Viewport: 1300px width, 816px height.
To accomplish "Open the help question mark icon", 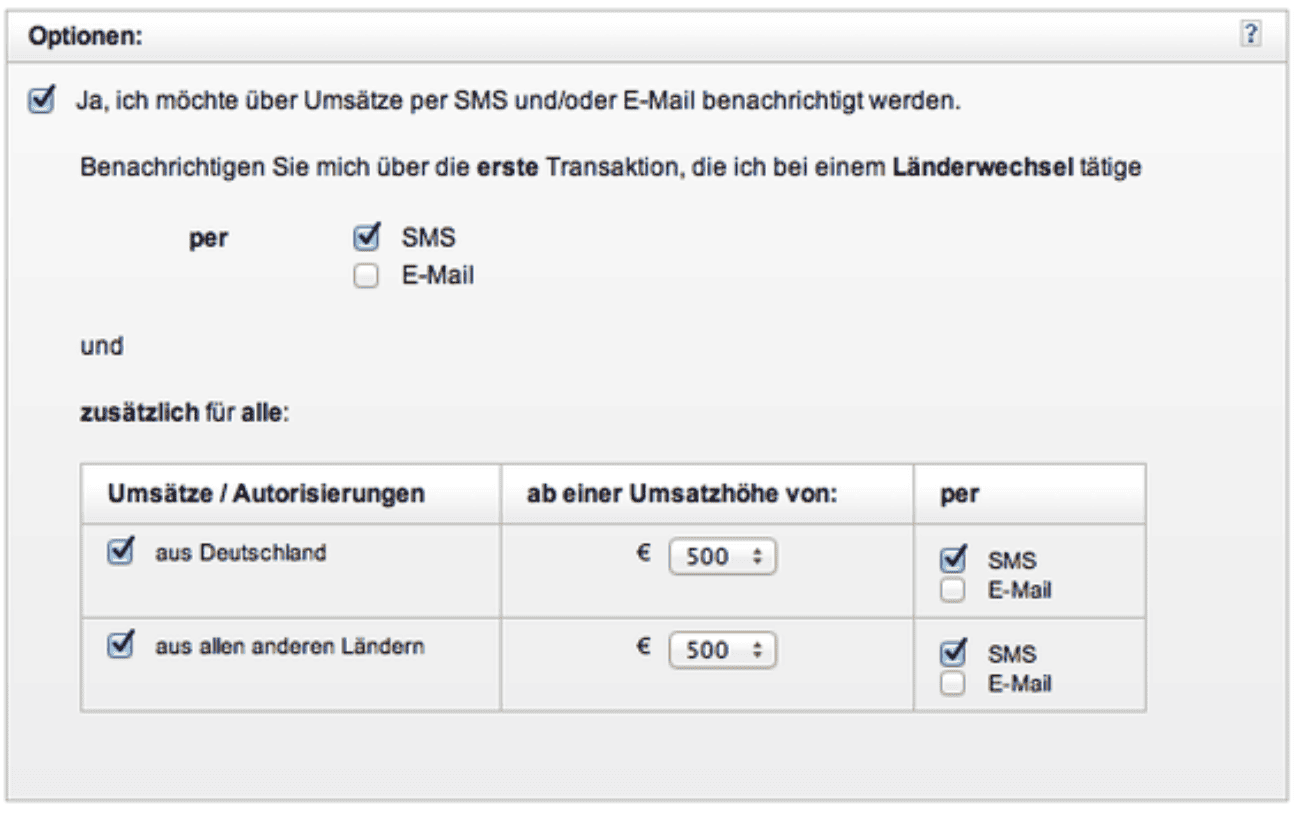I will [x=1250, y=35].
